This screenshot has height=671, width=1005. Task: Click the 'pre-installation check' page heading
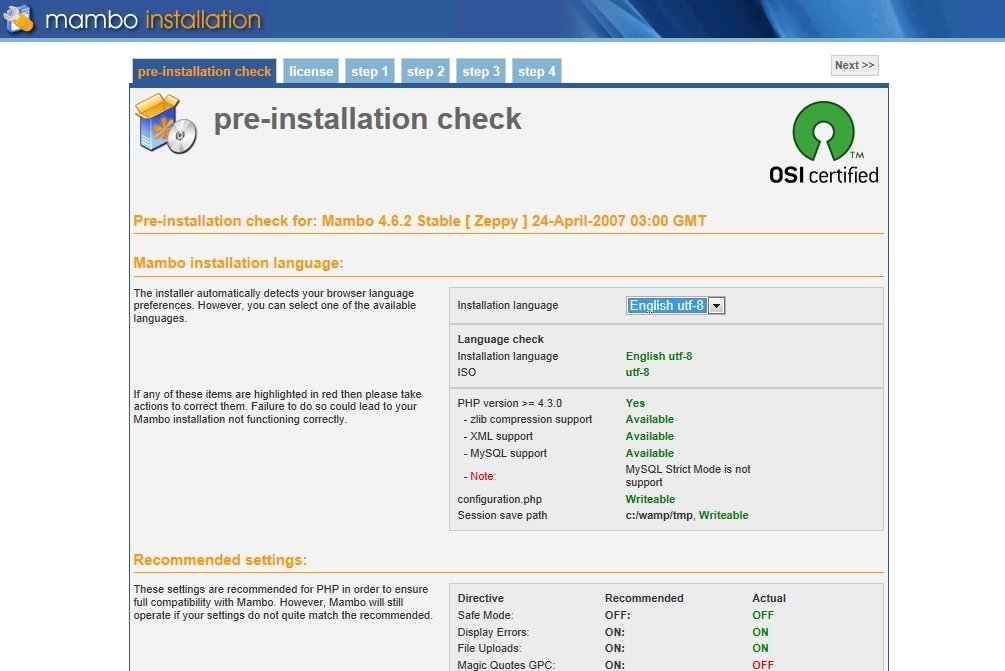click(367, 119)
